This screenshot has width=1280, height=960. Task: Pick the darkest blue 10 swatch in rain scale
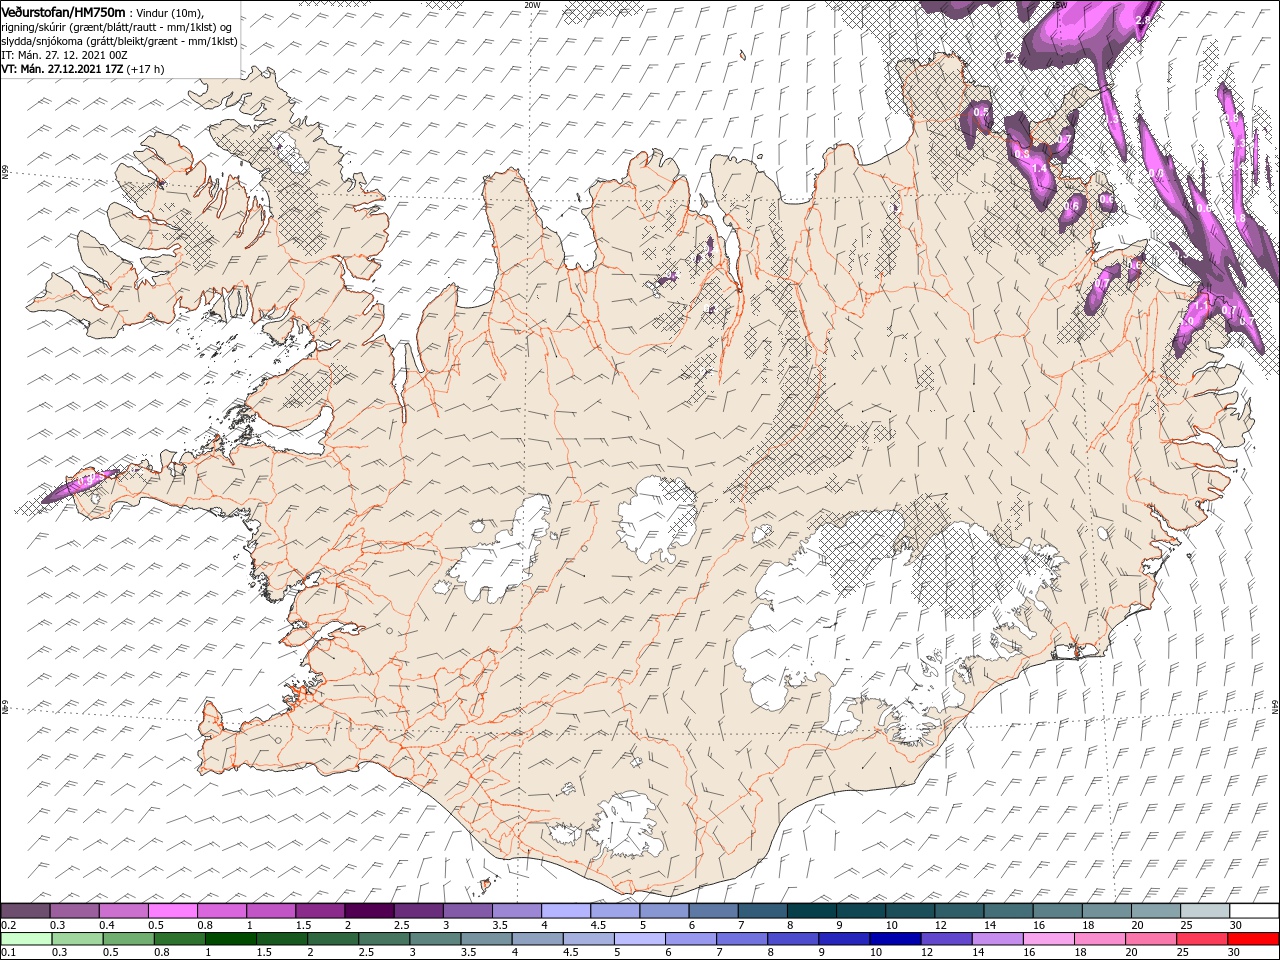(894, 939)
